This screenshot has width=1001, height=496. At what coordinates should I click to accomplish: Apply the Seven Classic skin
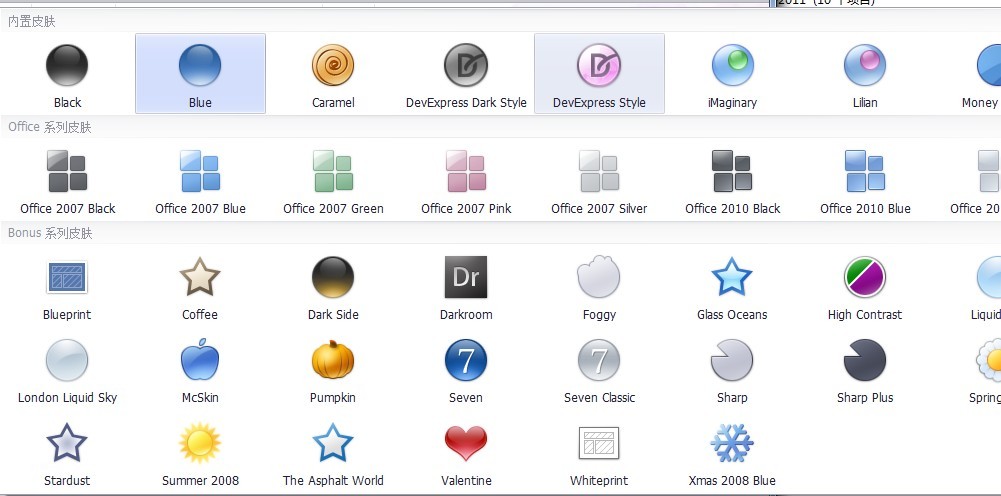tap(599, 360)
